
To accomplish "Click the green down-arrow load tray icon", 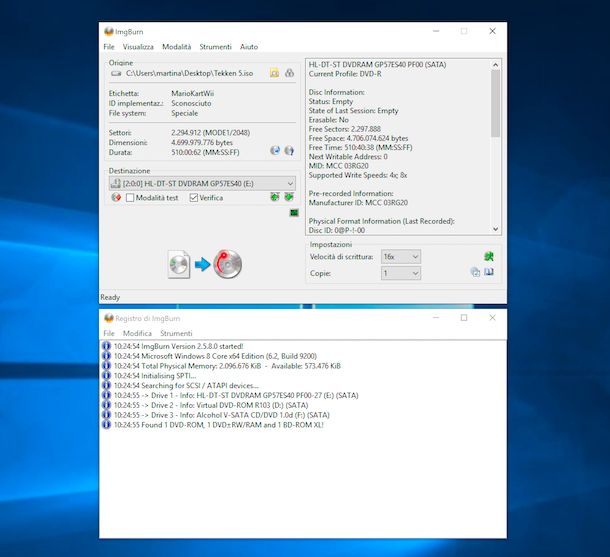I will click(289, 197).
